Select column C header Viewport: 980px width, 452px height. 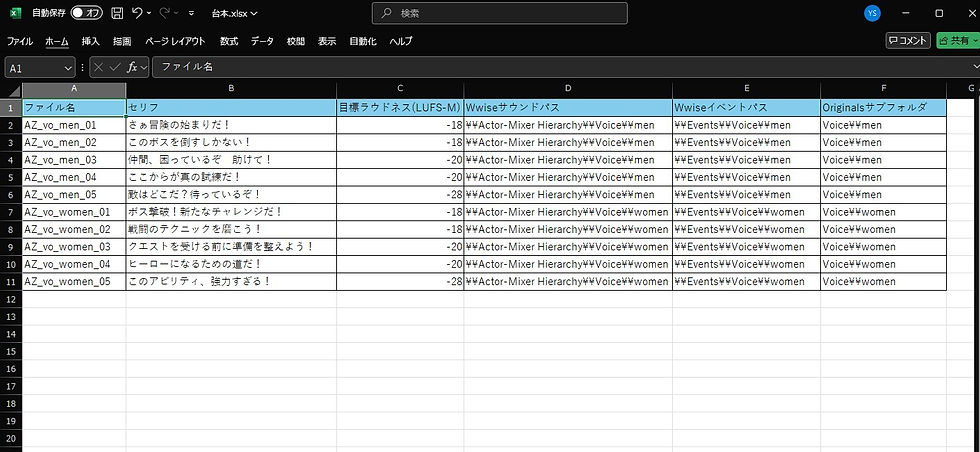click(x=400, y=88)
